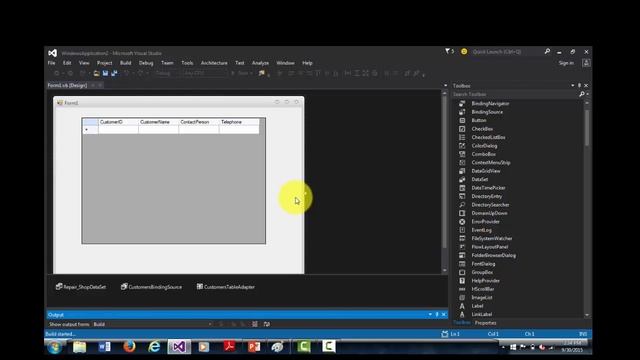The image size is (640, 360).
Task: Click the Open File toolbar icon
Action: coord(96,73)
